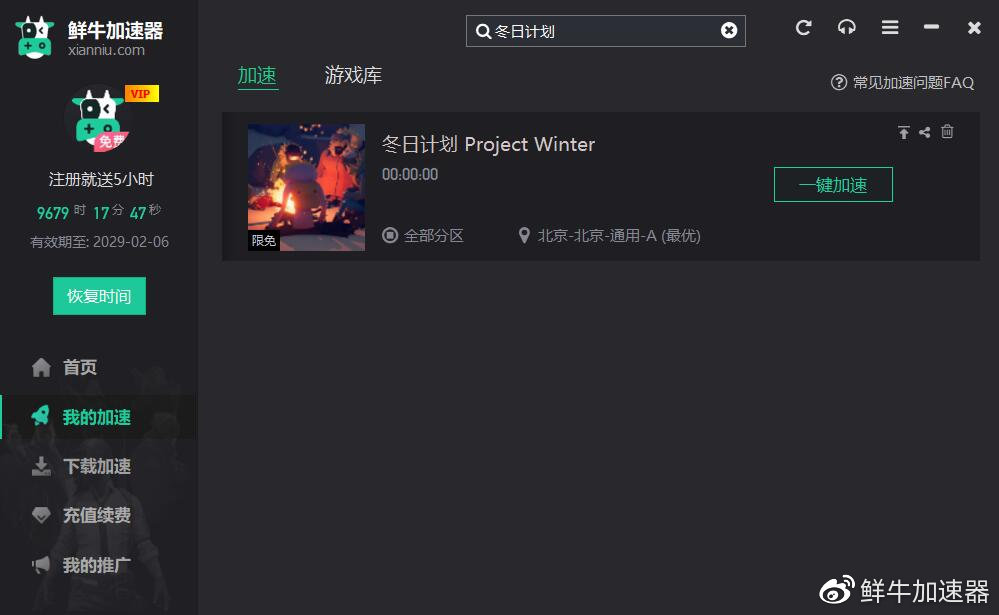The height and width of the screenshot is (615, 999).
Task: Switch to the 游戏库 tab
Action: (x=353, y=75)
